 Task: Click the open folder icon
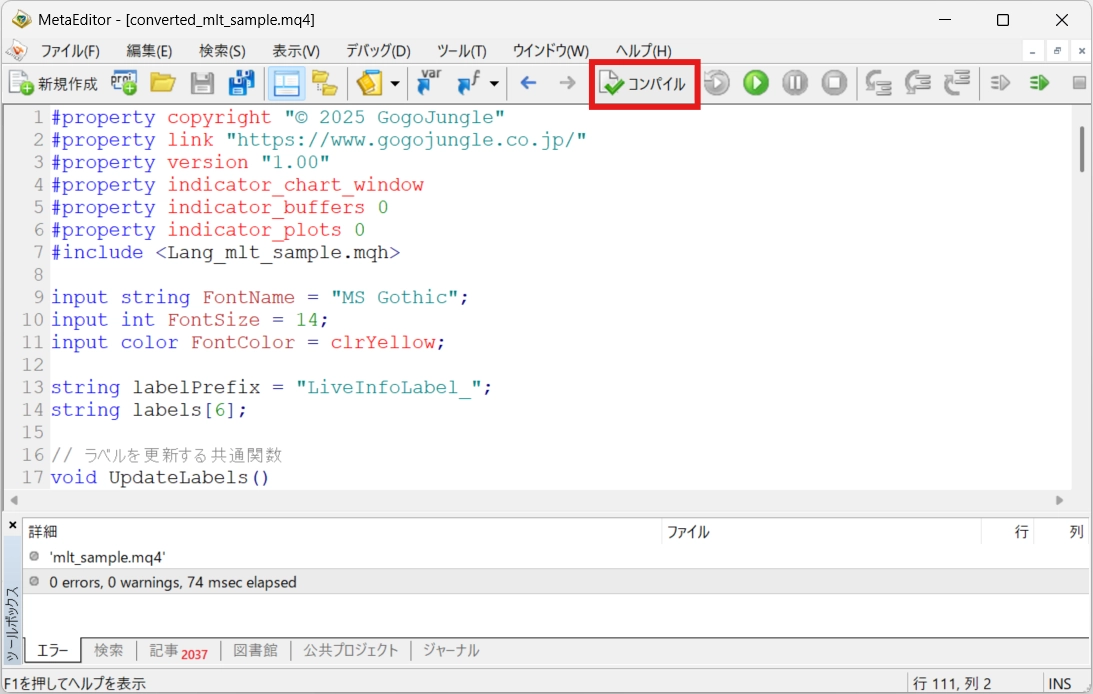click(163, 83)
